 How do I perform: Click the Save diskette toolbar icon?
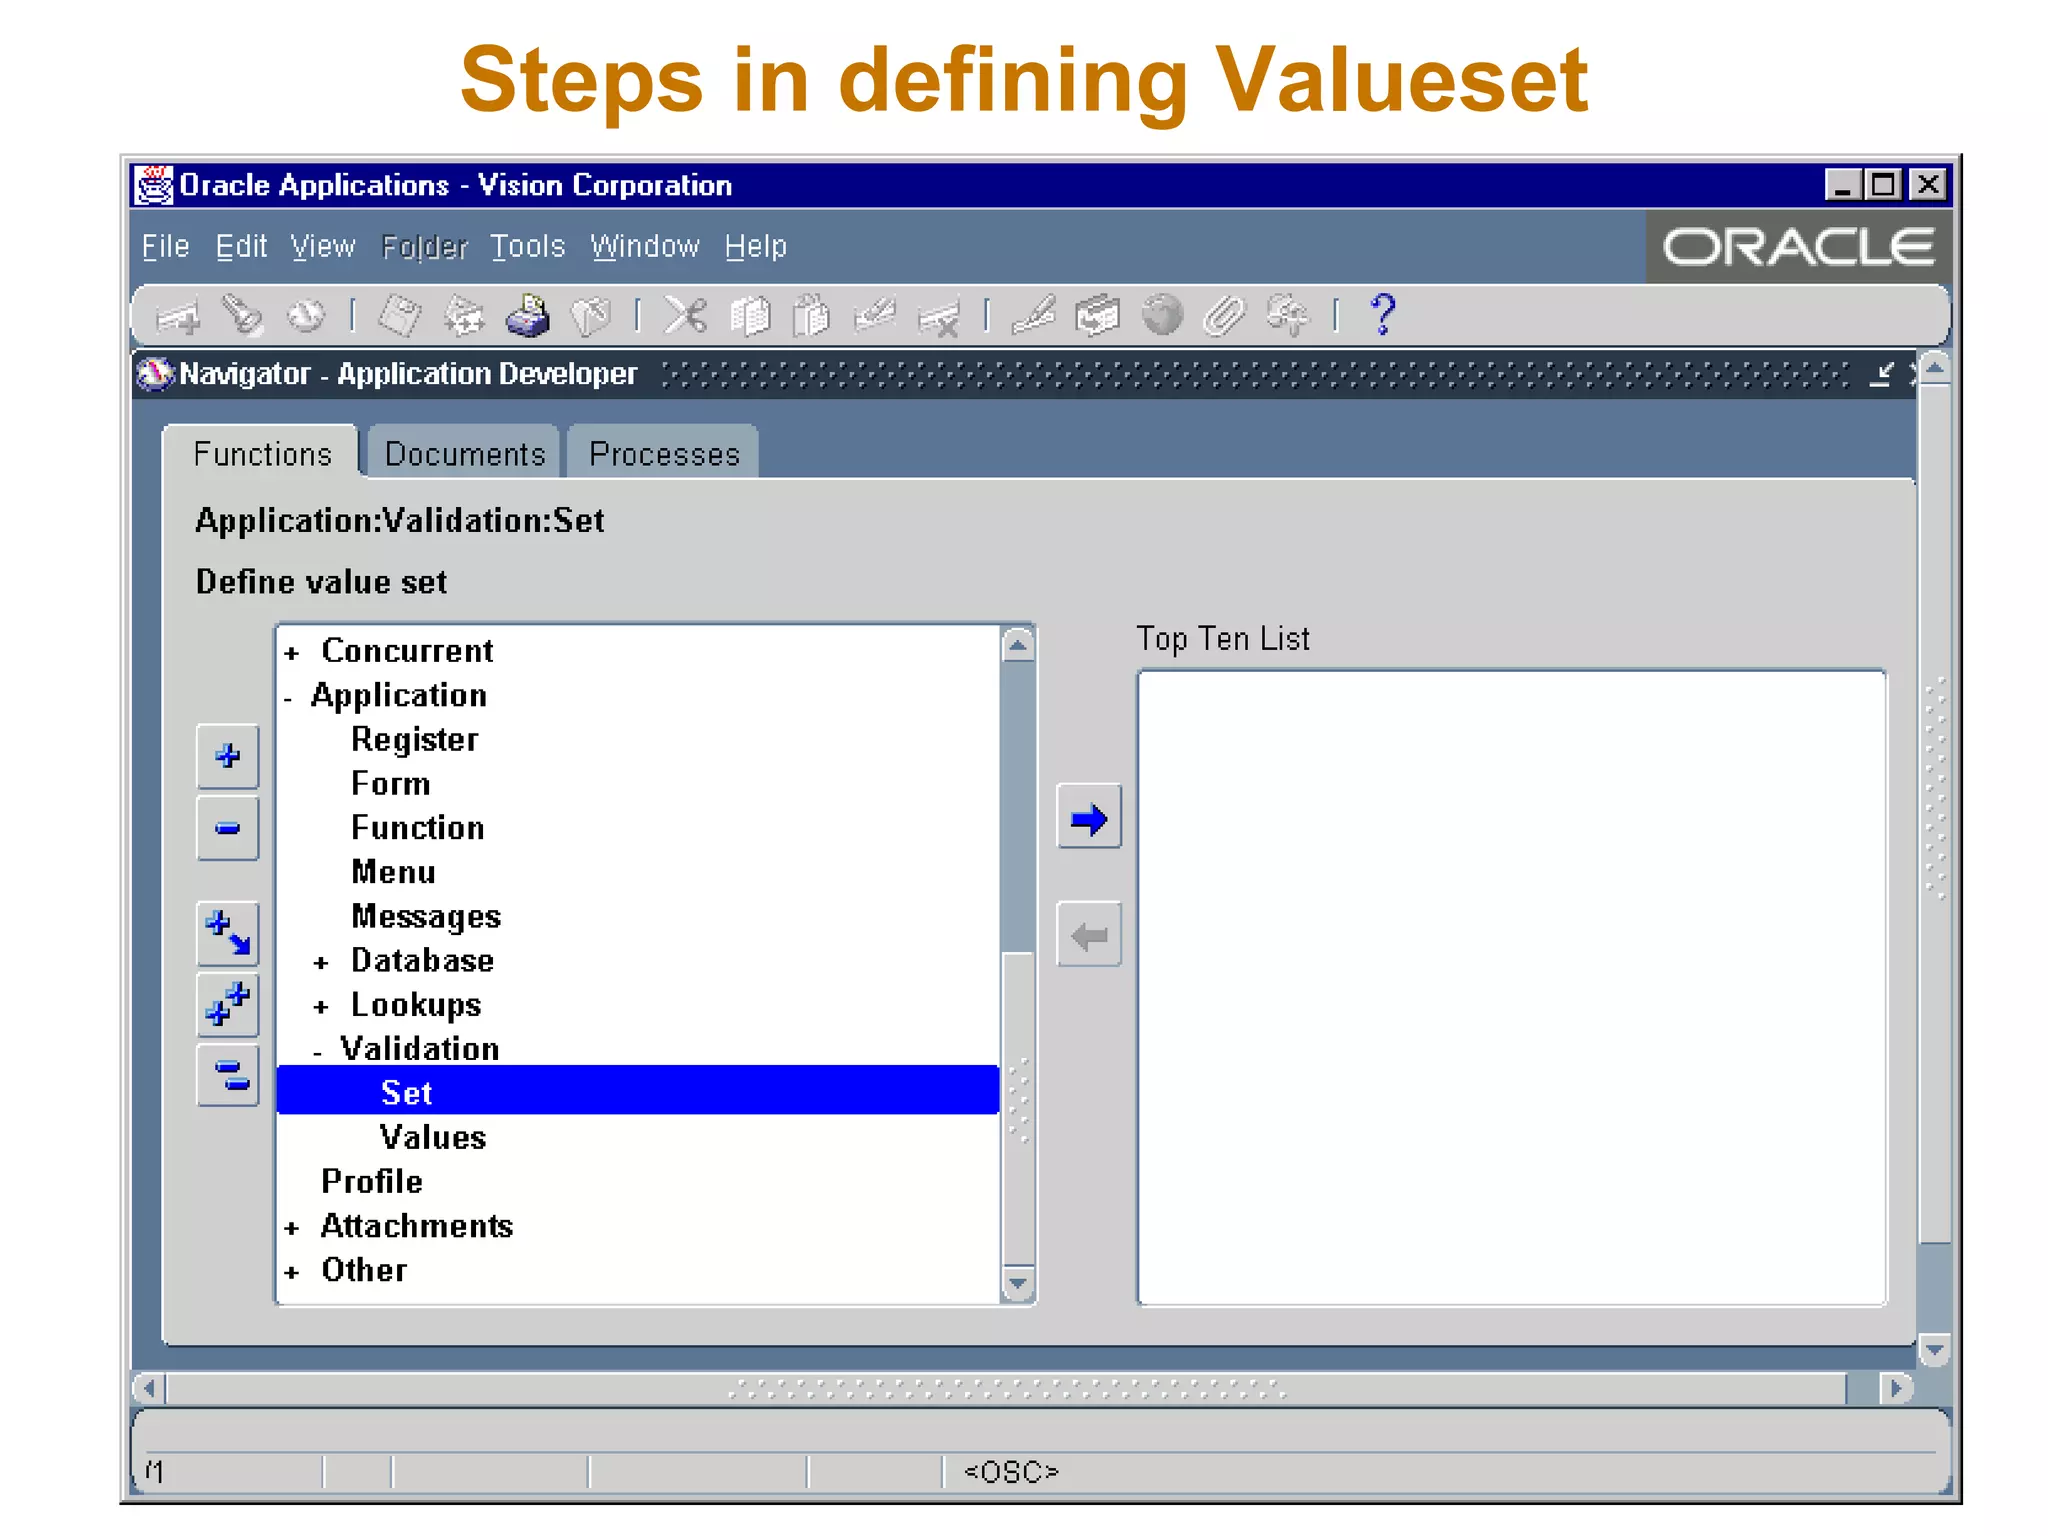click(400, 316)
